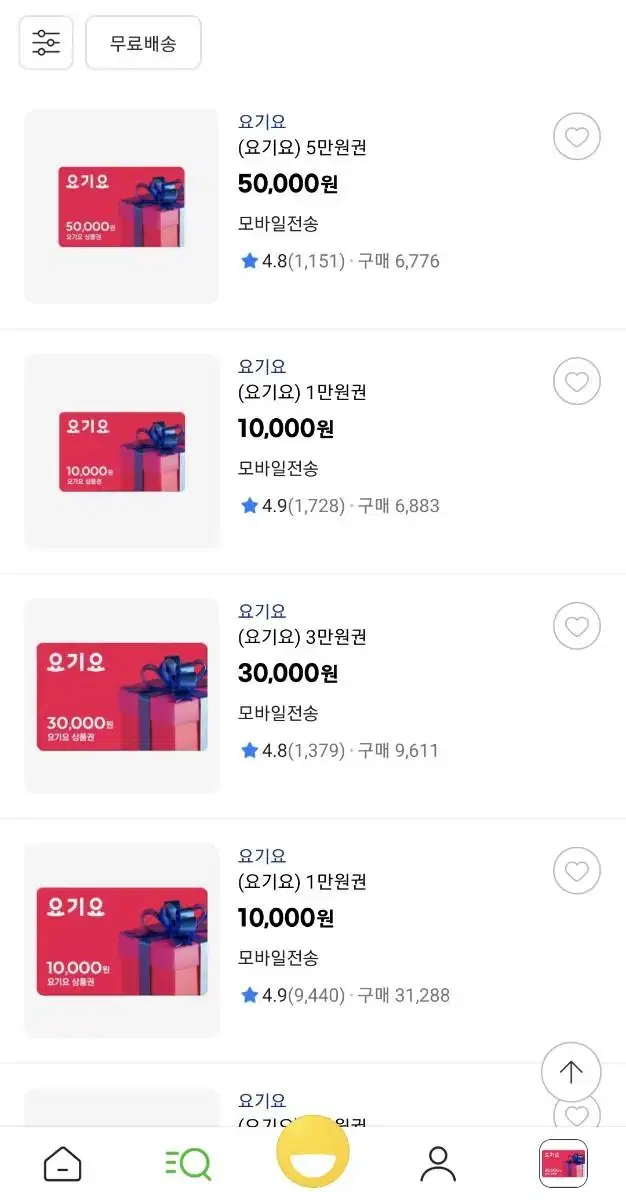This screenshot has height=1200, width=626.
Task: Like the 1만원권 with 9,440 reviews
Action: [x=576, y=872]
